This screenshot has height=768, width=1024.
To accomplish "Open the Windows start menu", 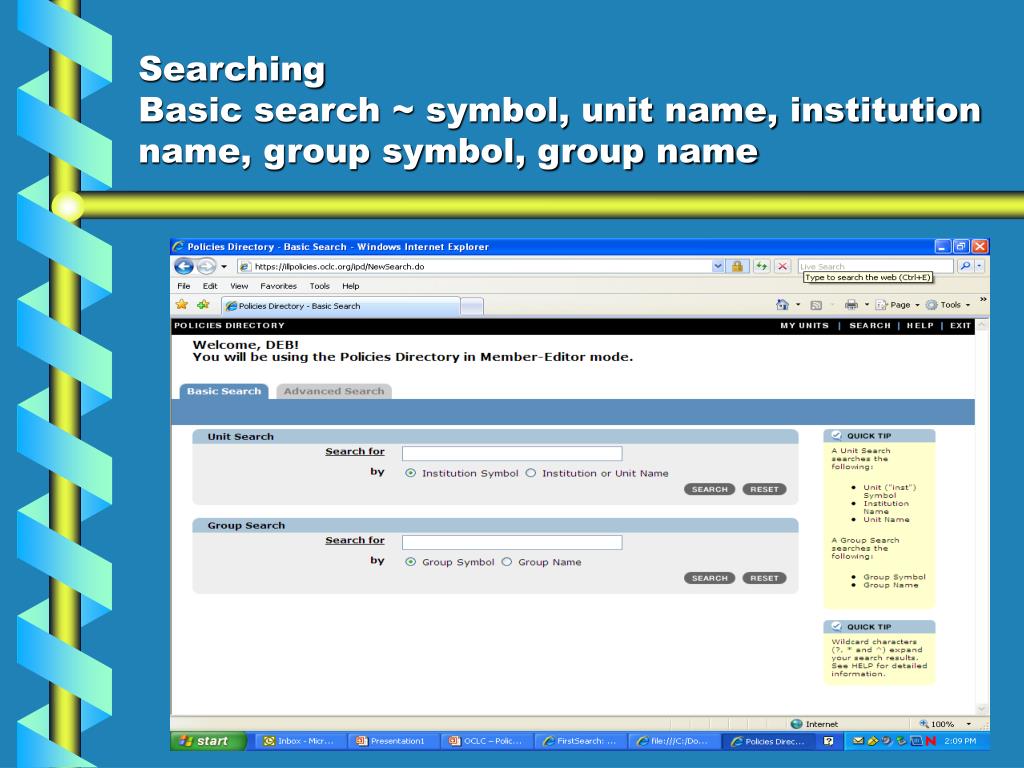I will (x=208, y=741).
